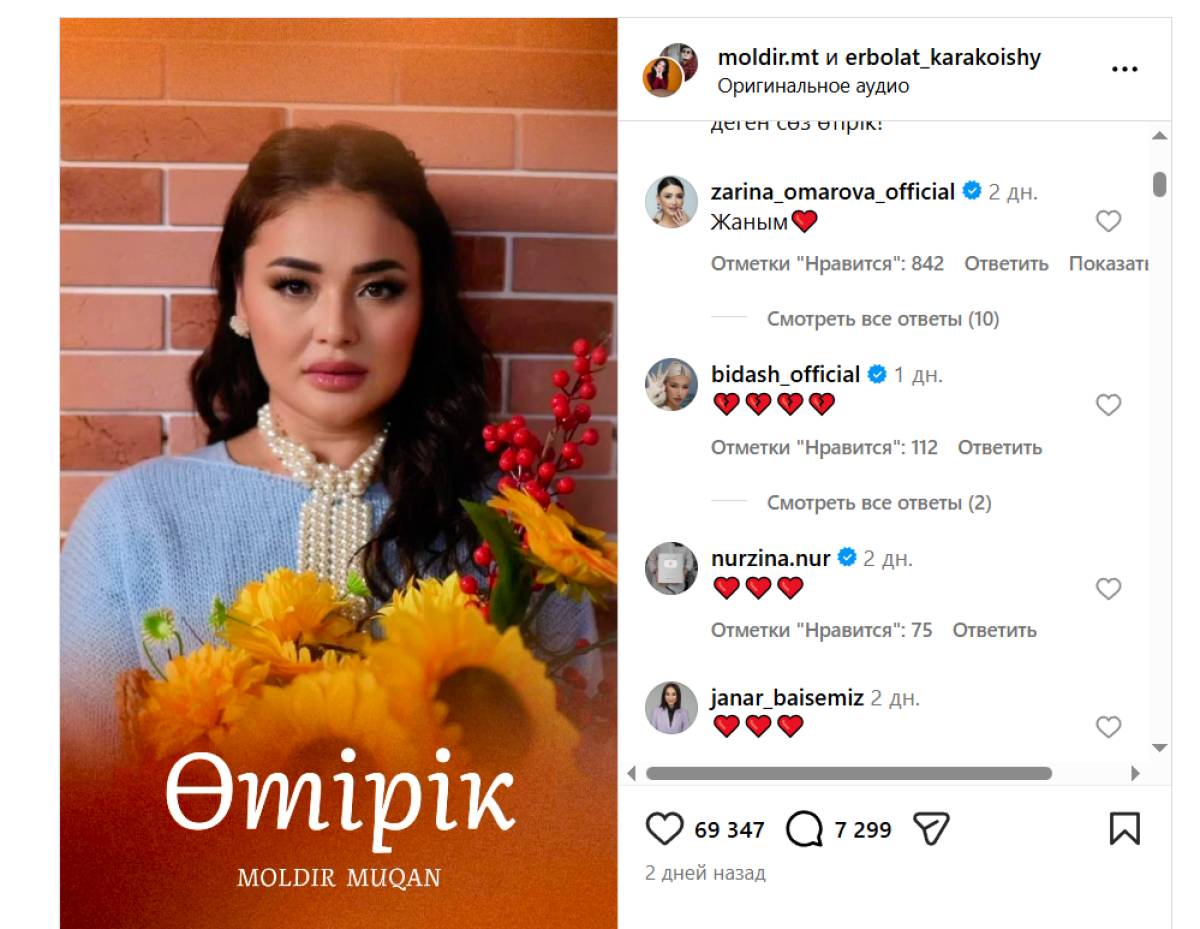Expand the 2 replies under bidash_official
The image size is (1200, 929).
click(x=879, y=502)
